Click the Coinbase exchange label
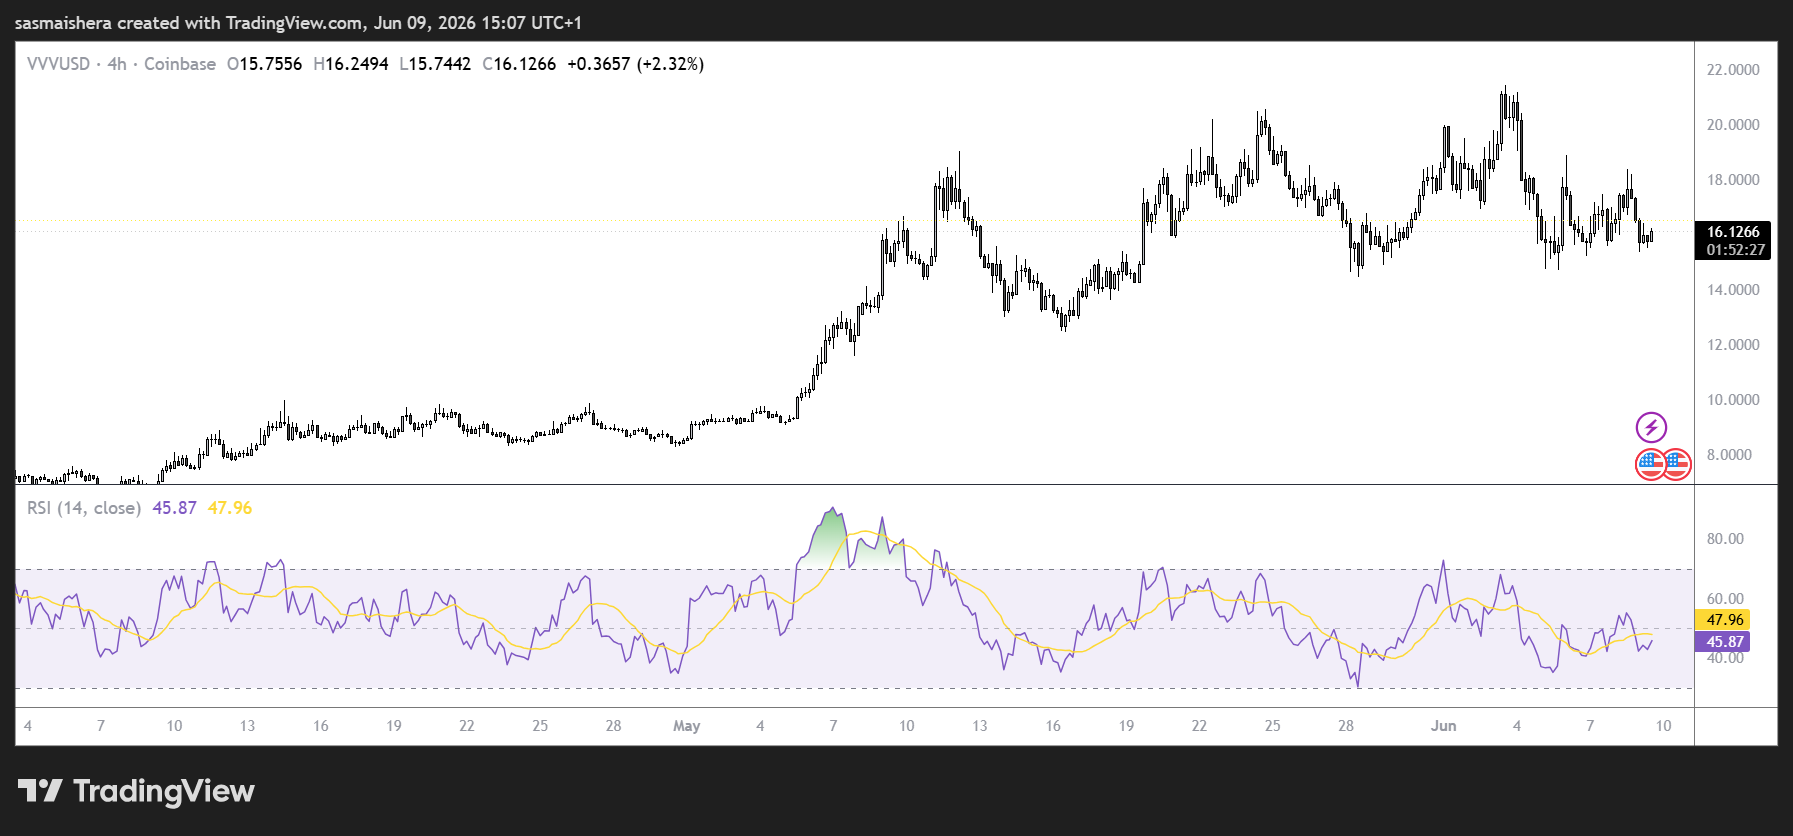The height and width of the screenshot is (836, 1793). (180, 64)
